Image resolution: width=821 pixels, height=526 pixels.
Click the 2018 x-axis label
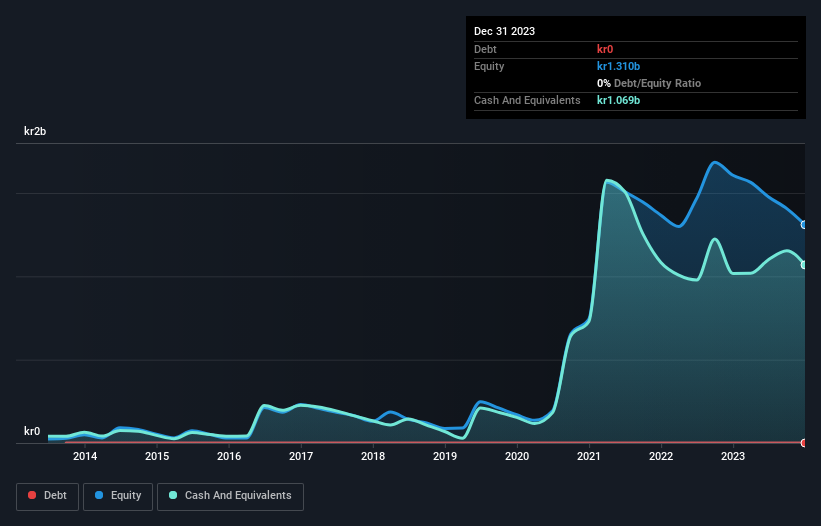tap(373, 456)
